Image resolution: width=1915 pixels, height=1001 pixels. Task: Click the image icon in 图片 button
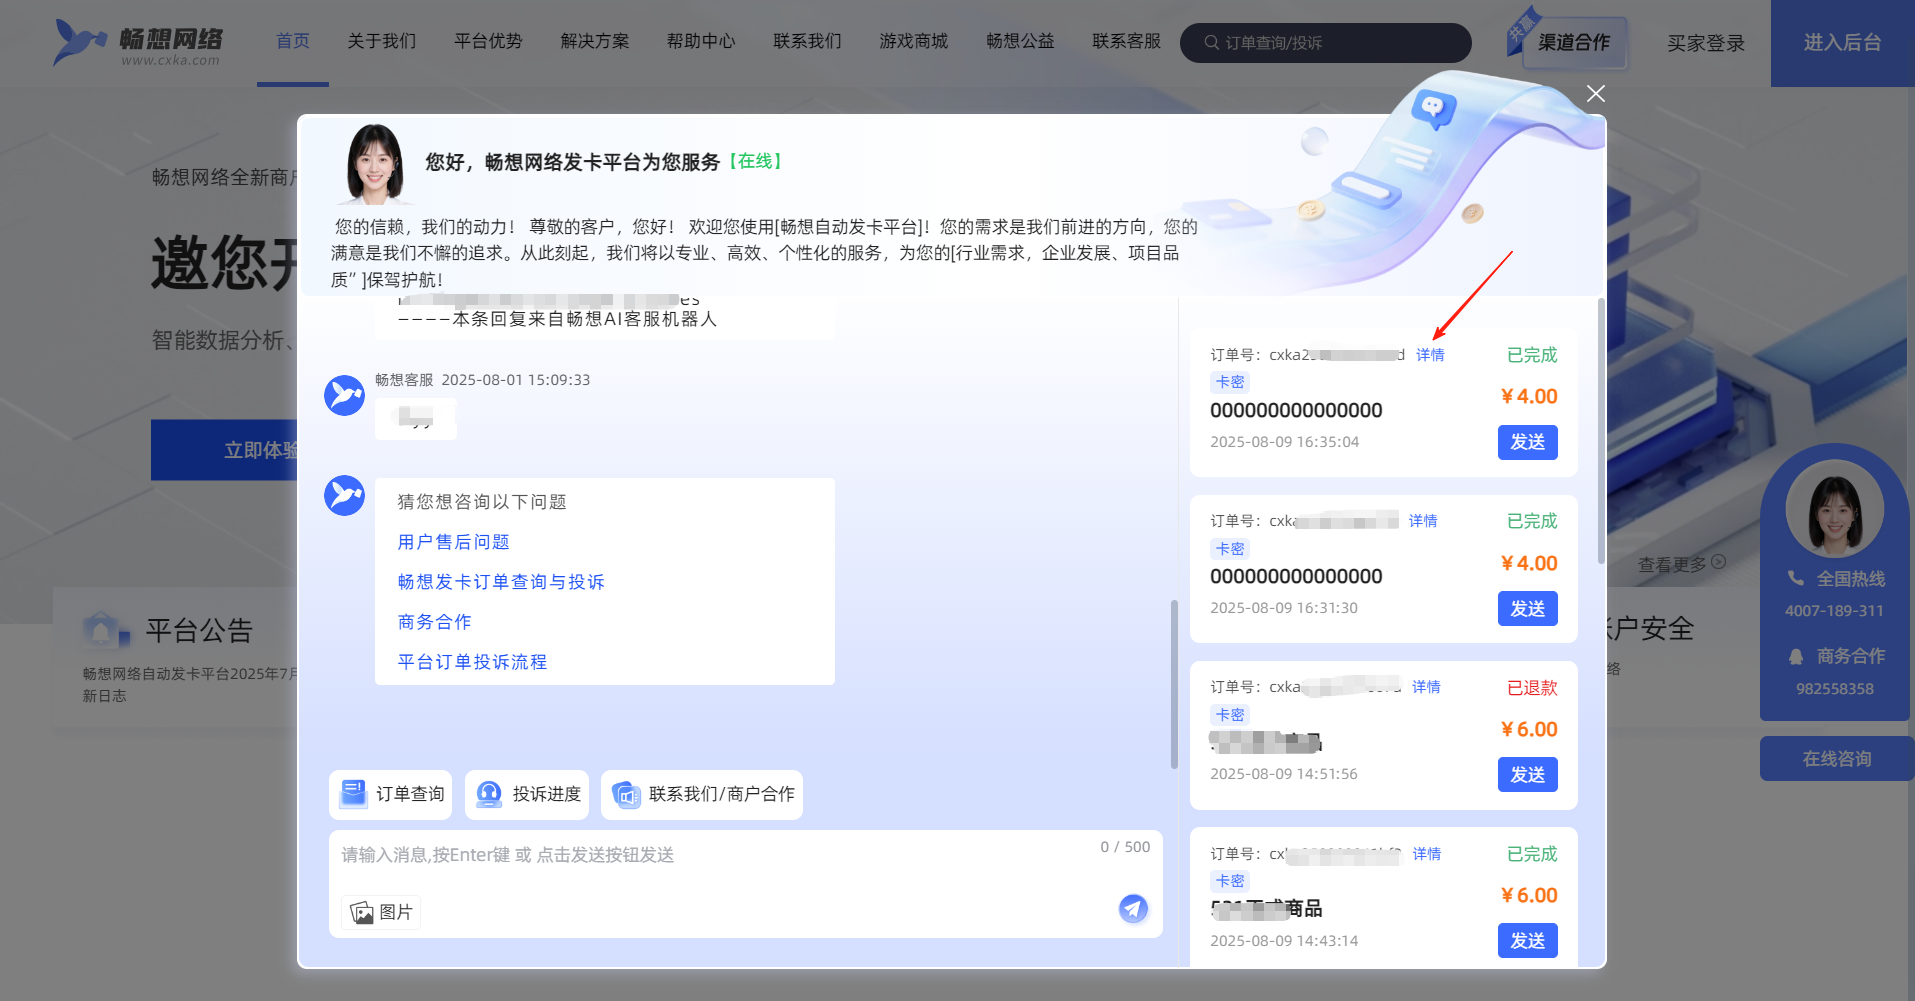[361, 912]
